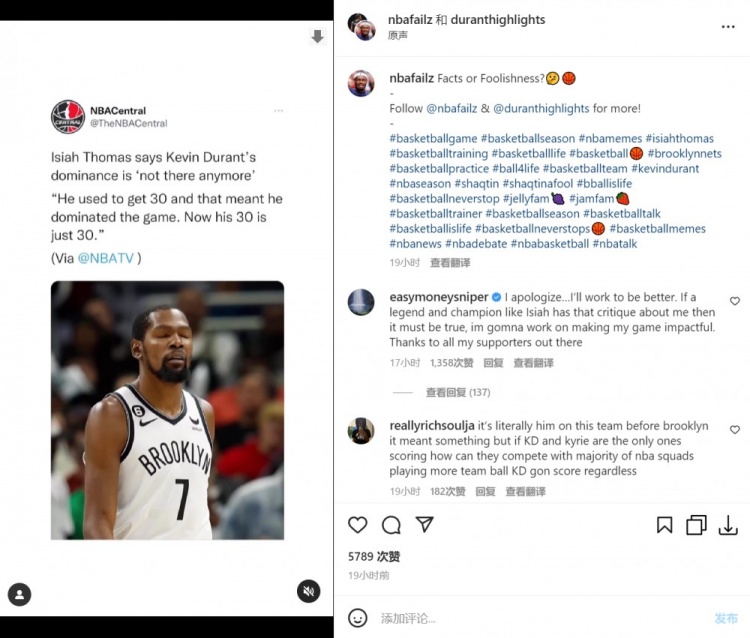Viewport: 750px width, 638px height.
Task: Download post with arrow tray icon
Action: 728,525
